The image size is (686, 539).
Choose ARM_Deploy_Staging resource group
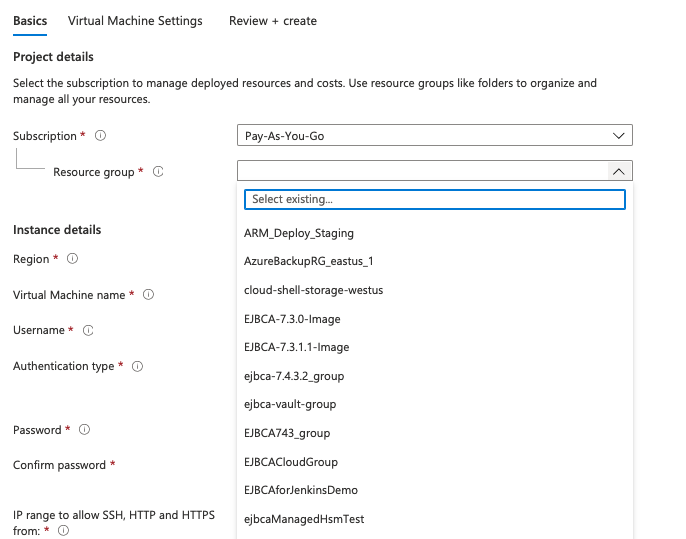pyautogui.click(x=299, y=233)
